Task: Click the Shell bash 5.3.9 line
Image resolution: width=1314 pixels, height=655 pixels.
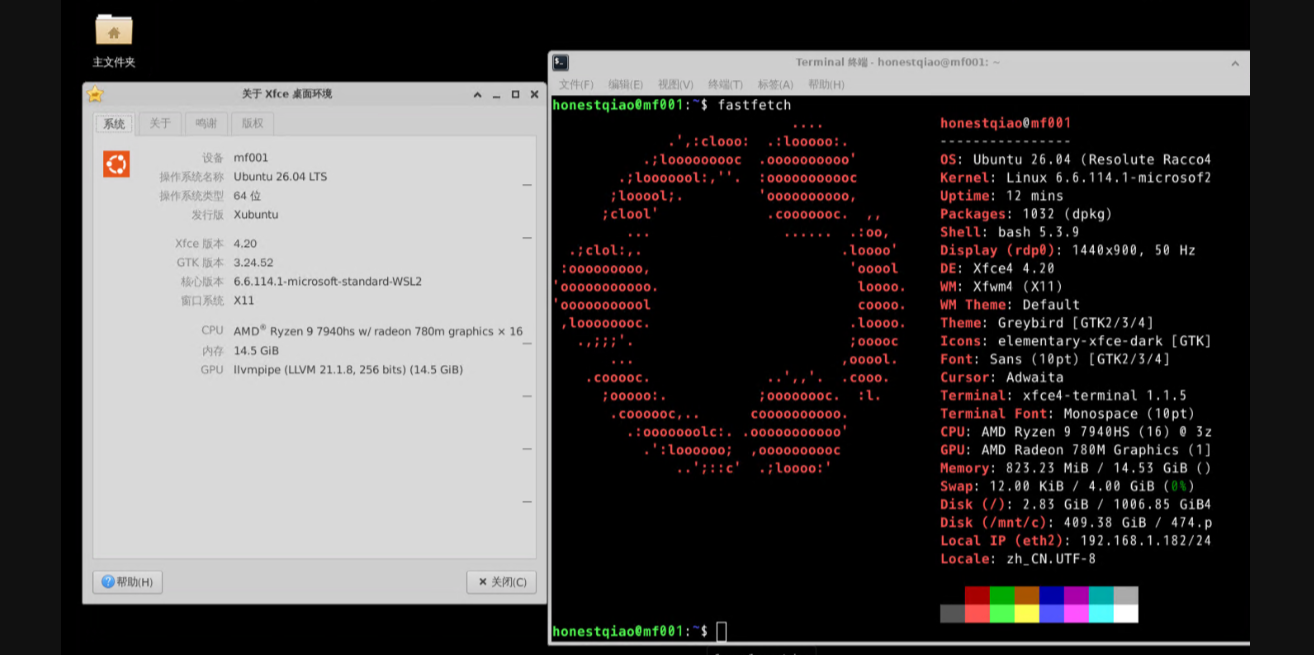Action: click(x=1010, y=232)
